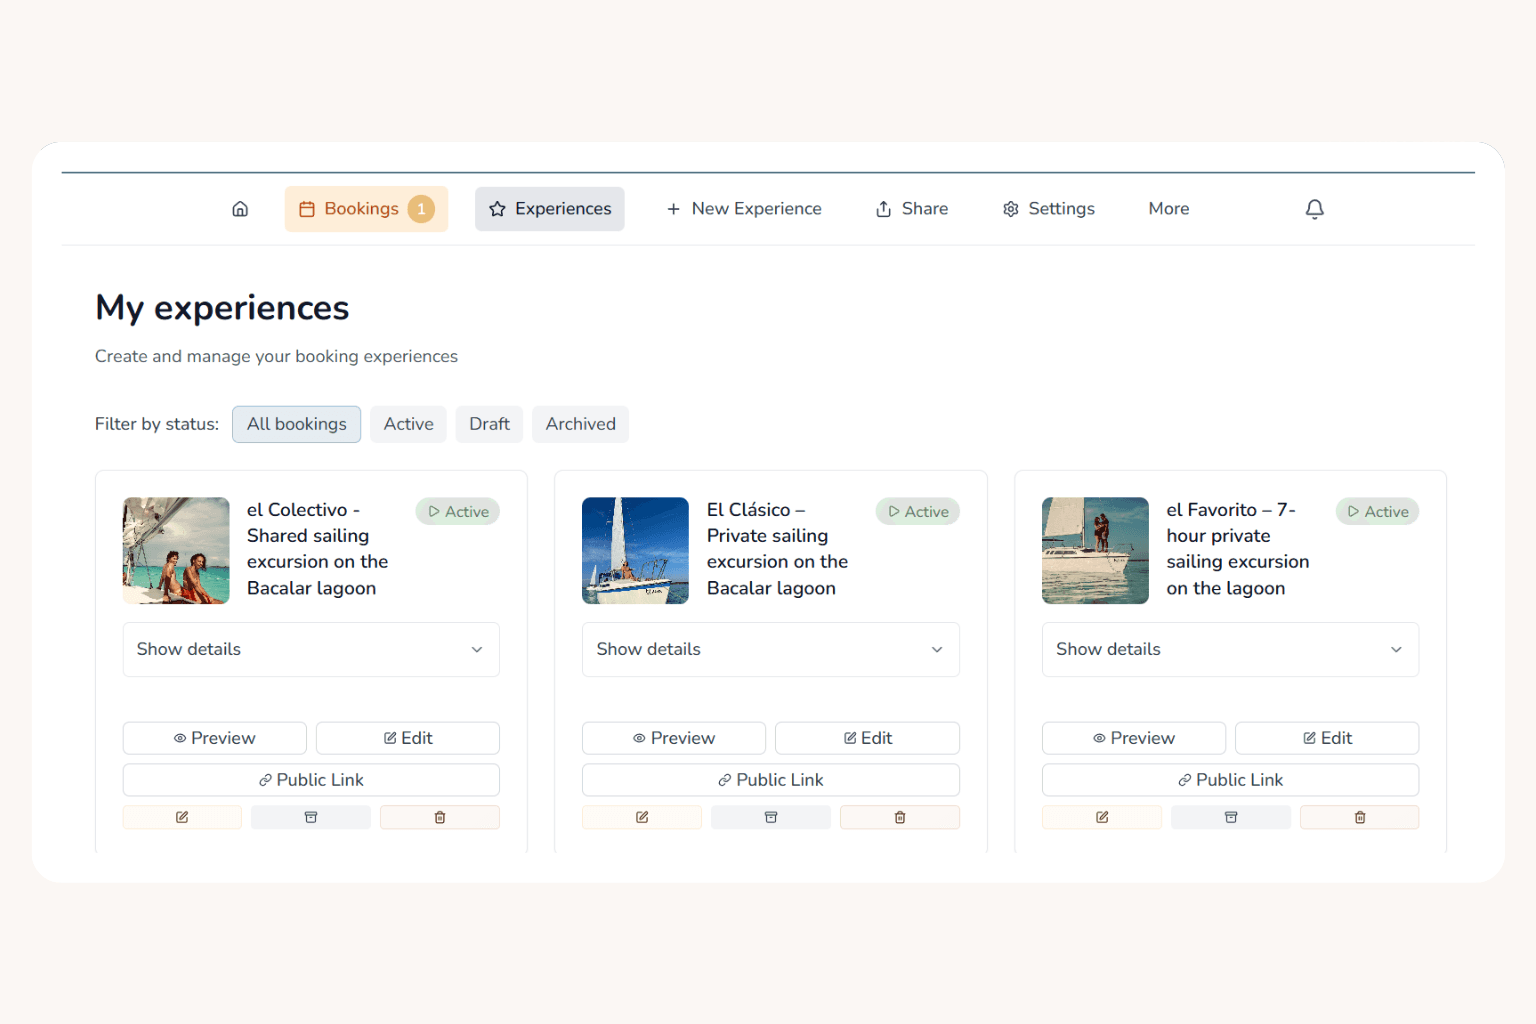Archive the el Colectivo experience
This screenshot has height=1024, width=1536.
click(x=311, y=817)
